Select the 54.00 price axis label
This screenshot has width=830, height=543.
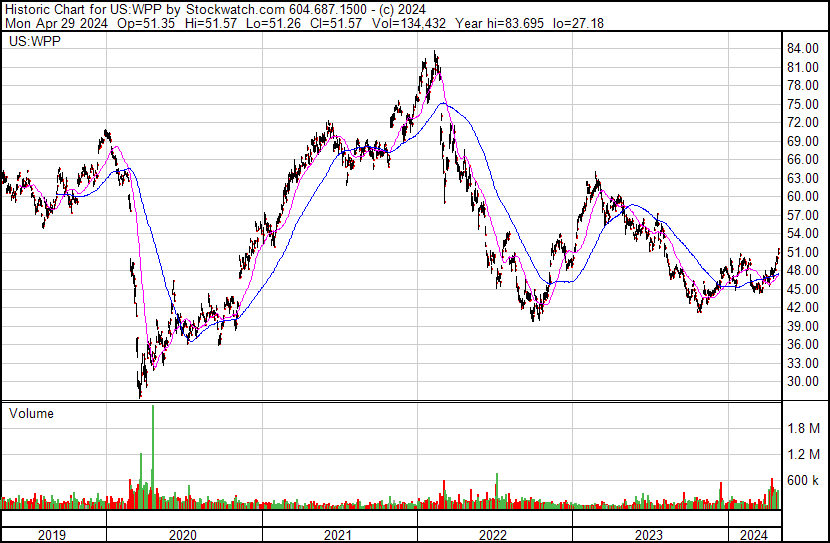pyautogui.click(x=803, y=233)
